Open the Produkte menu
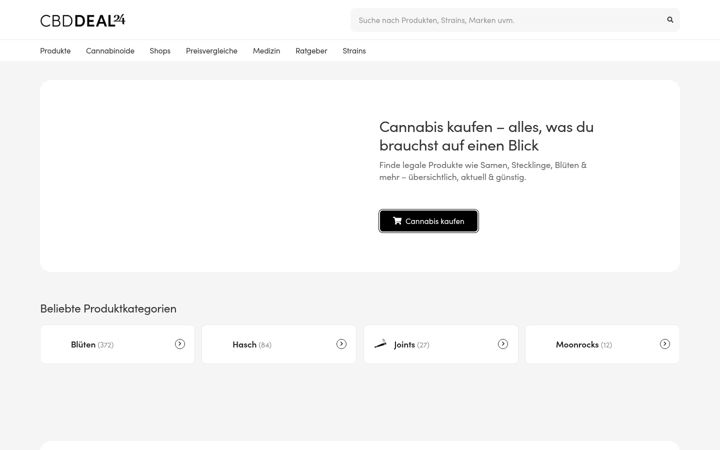 click(x=55, y=51)
